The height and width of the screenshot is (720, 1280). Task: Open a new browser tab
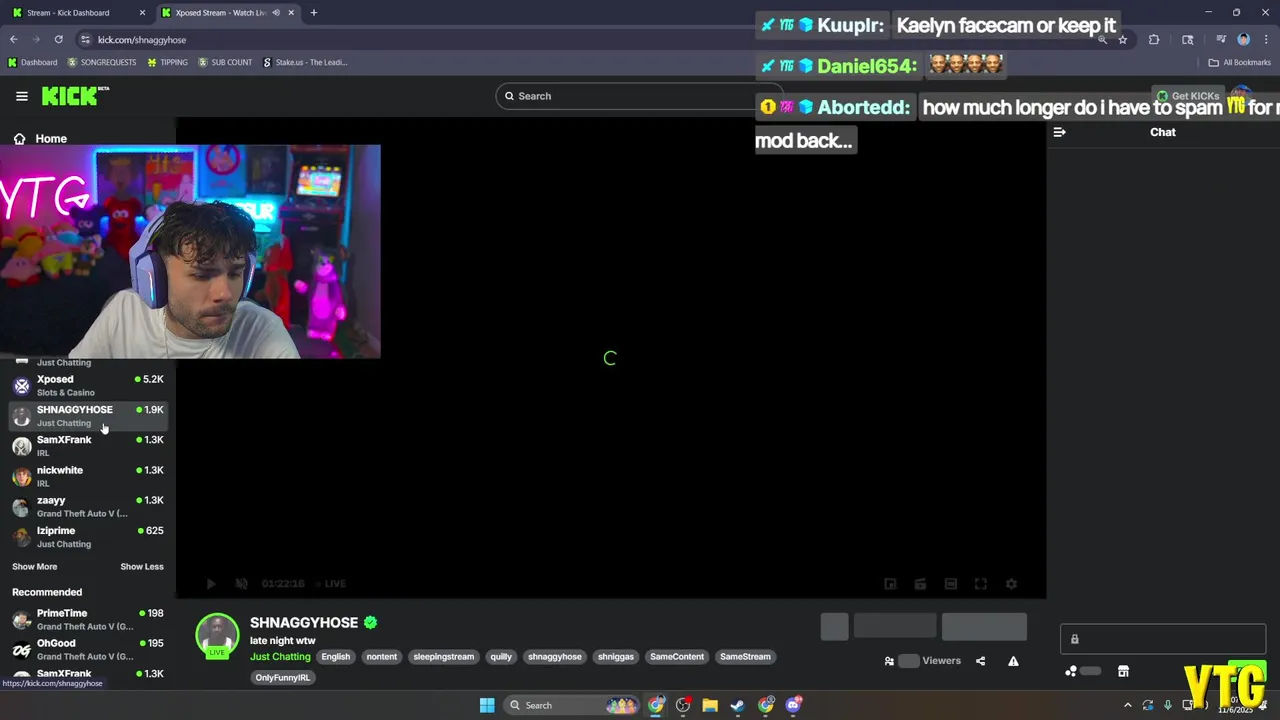[314, 13]
